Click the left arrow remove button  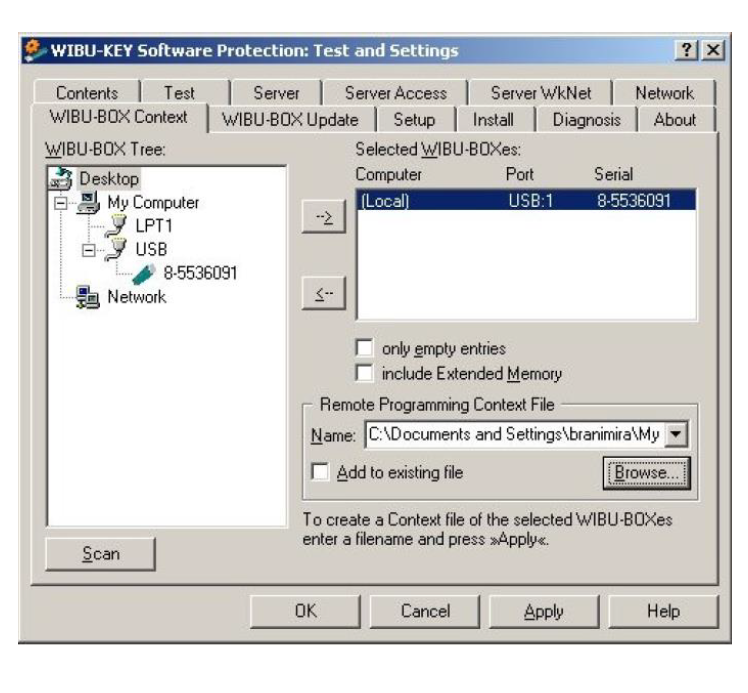tap(324, 293)
